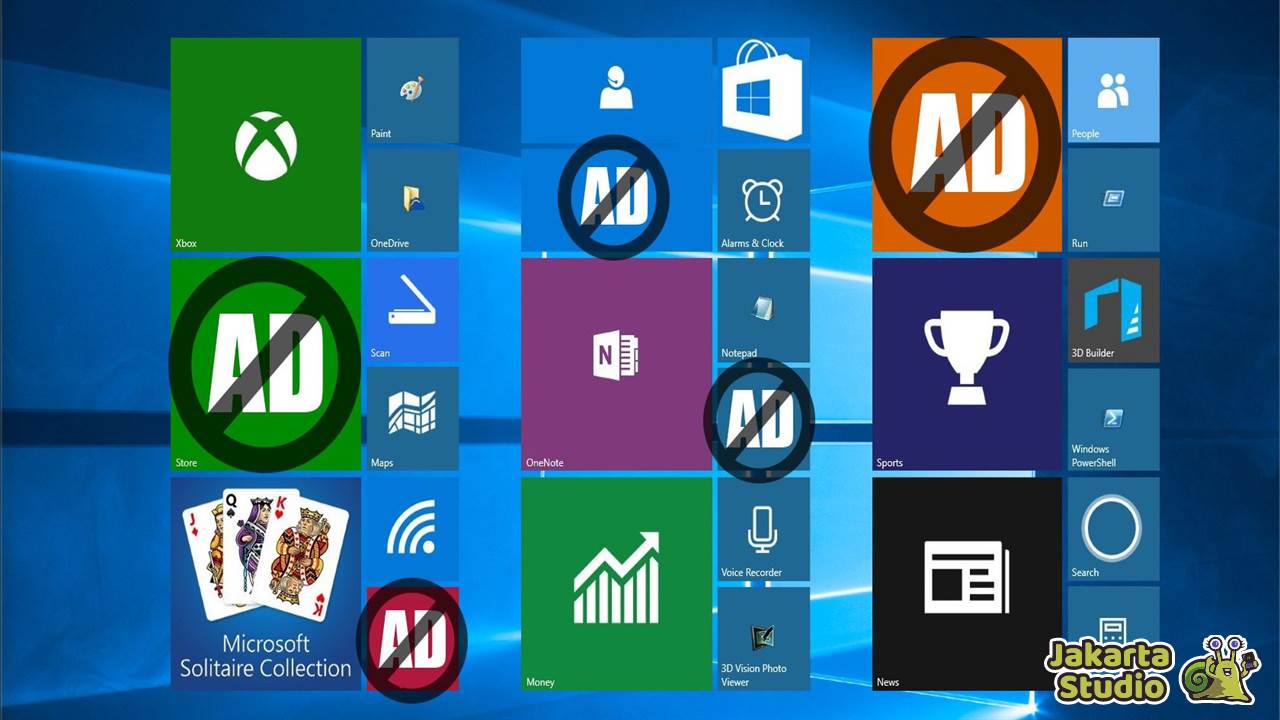Launch the Notepad tile
Image resolution: width=1280 pixels, height=720 pixels.
tap(763, 310)
